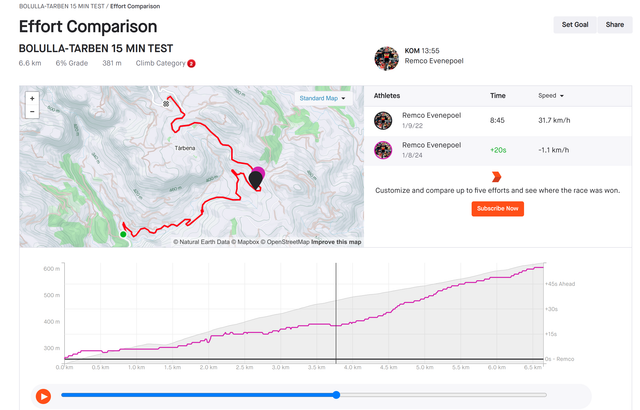Click the Share button
The image size is (640, 410).
click(x=614, y=25)
